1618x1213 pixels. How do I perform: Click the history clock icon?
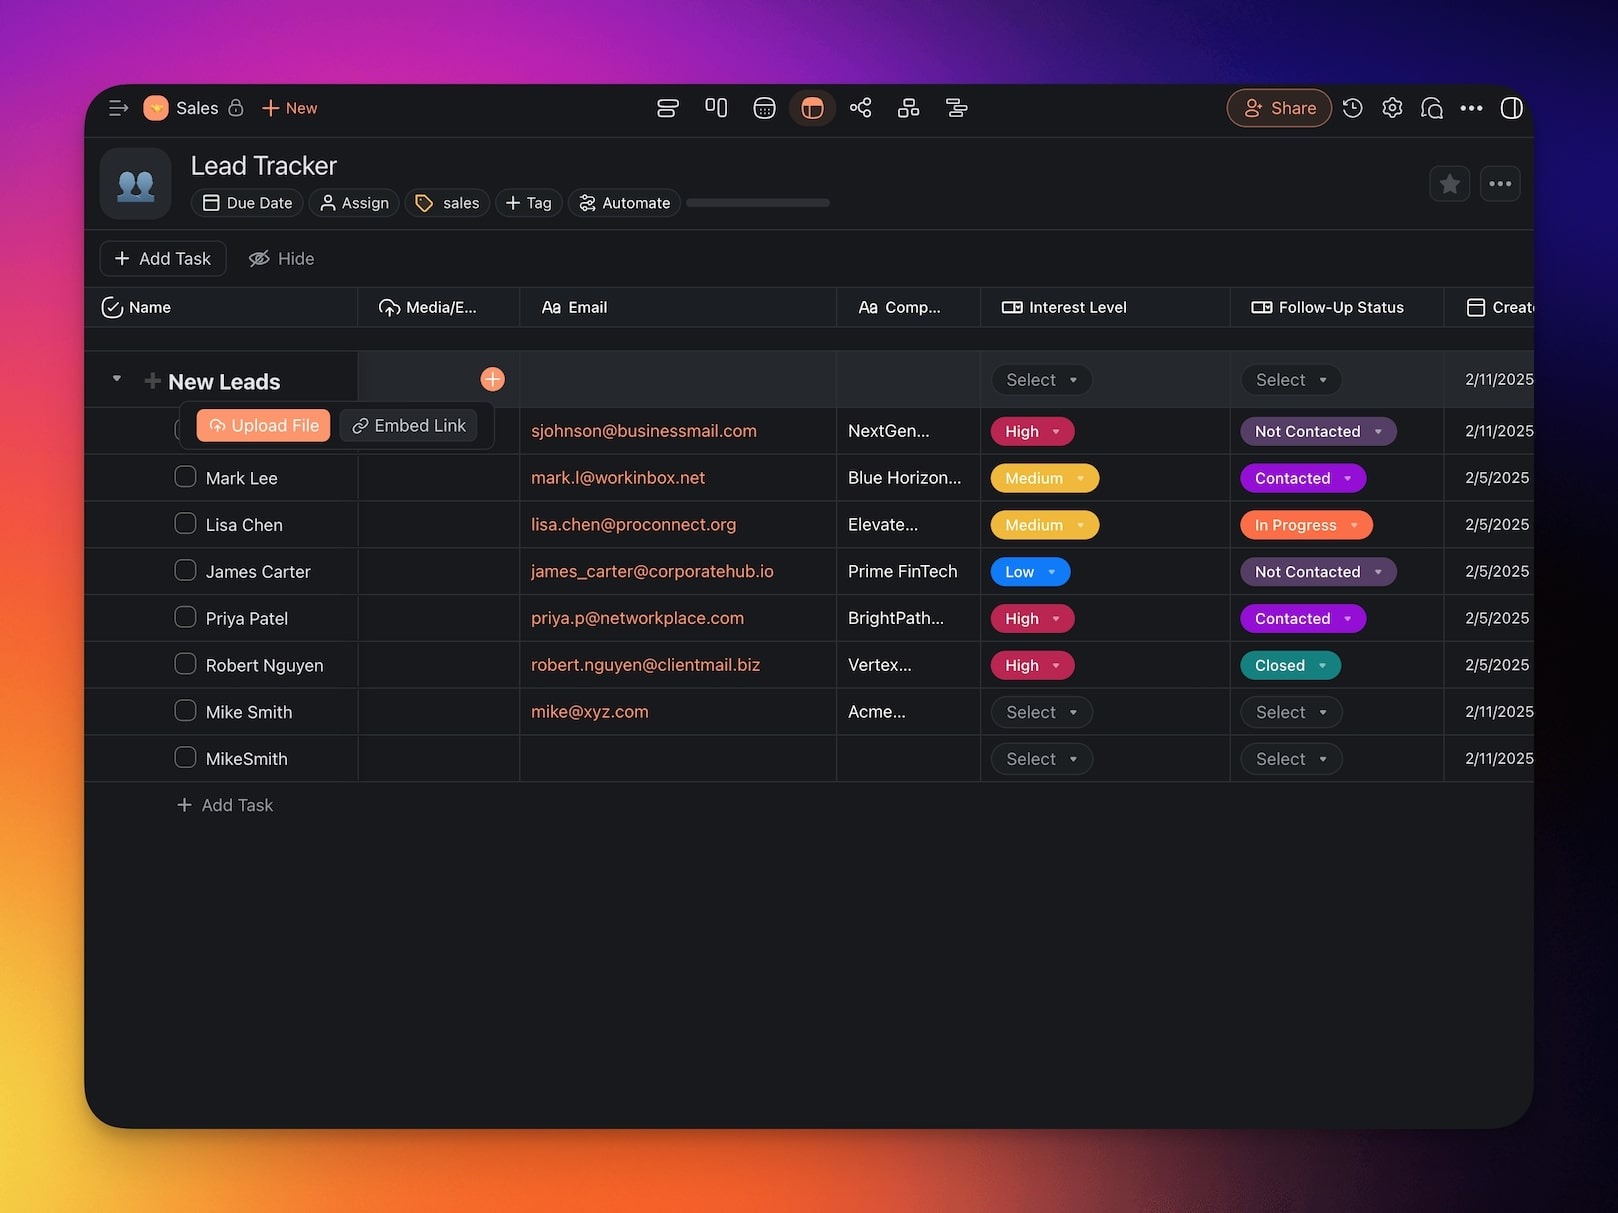tap(1352, 108)
